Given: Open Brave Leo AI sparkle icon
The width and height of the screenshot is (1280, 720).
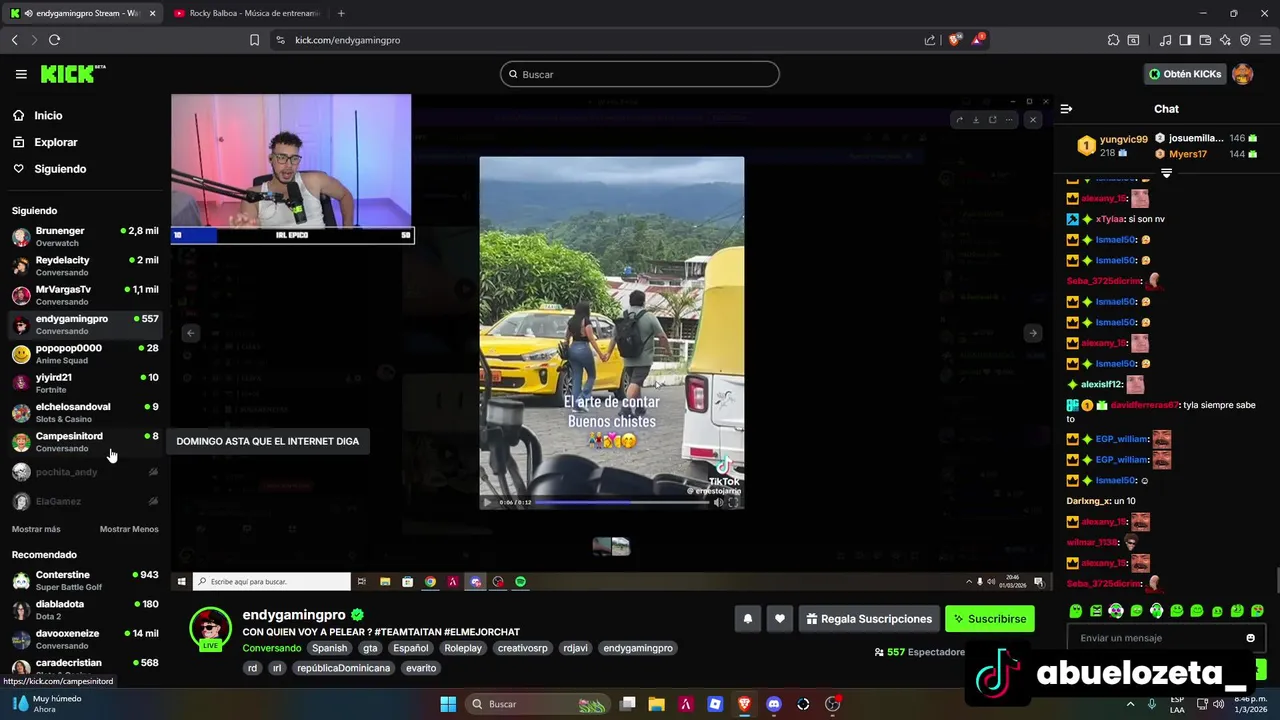Looking at the screenshot, I should (x=1225, y=40).
